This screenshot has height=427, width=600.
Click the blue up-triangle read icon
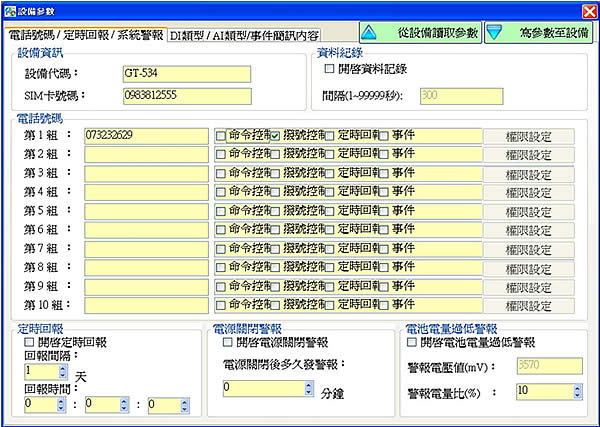pyautogui.click(x=370, y=33)
